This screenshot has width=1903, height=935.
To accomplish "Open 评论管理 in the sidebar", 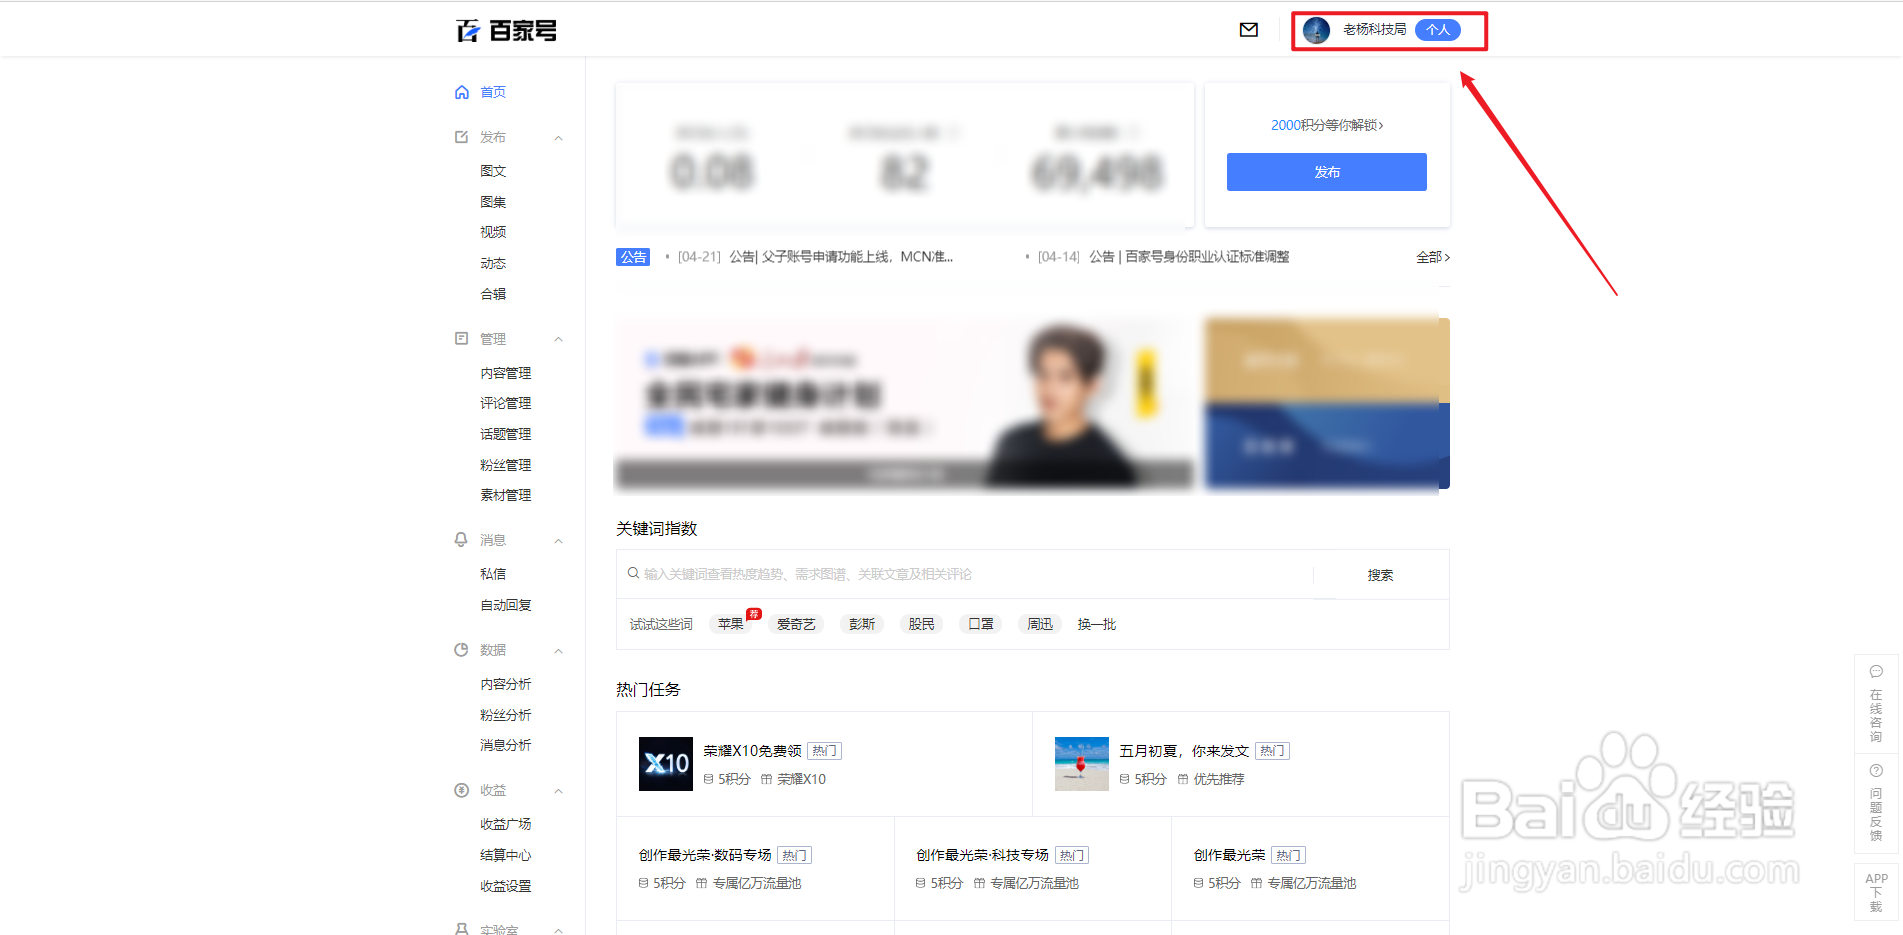I will tap(505, 403).
